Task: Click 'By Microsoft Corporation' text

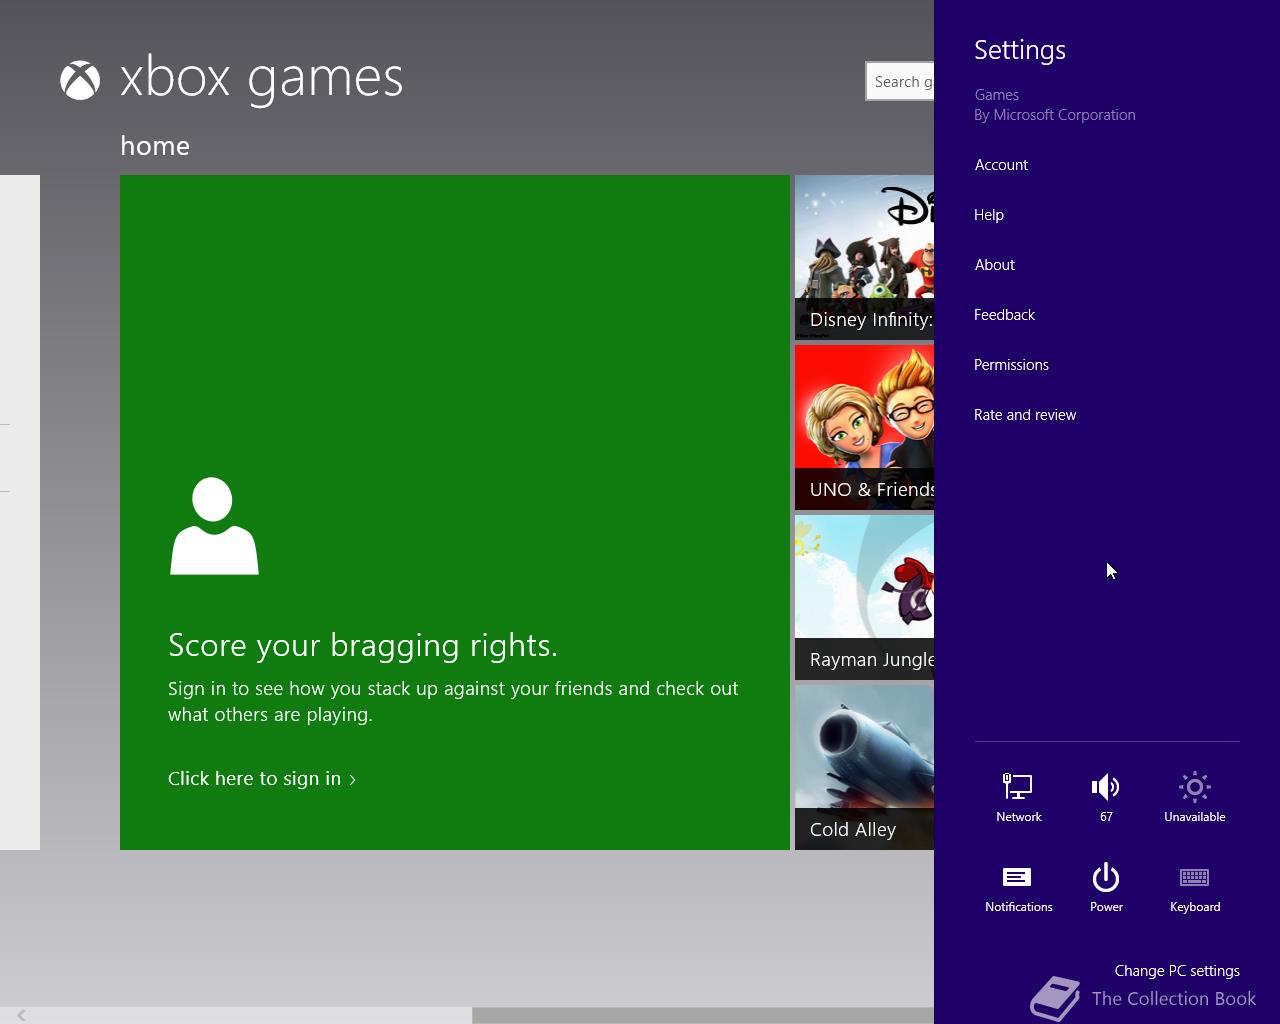Action: point(1055,115)
